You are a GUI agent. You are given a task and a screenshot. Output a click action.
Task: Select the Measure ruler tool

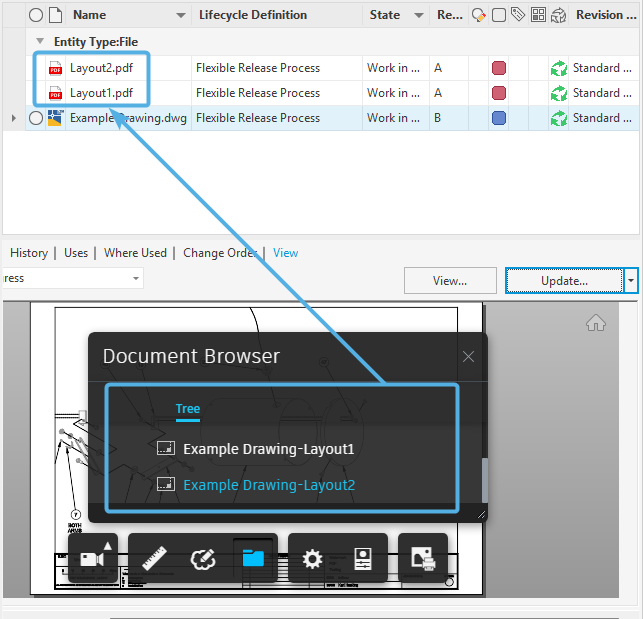pyautogui.click(x=154, y=558)
